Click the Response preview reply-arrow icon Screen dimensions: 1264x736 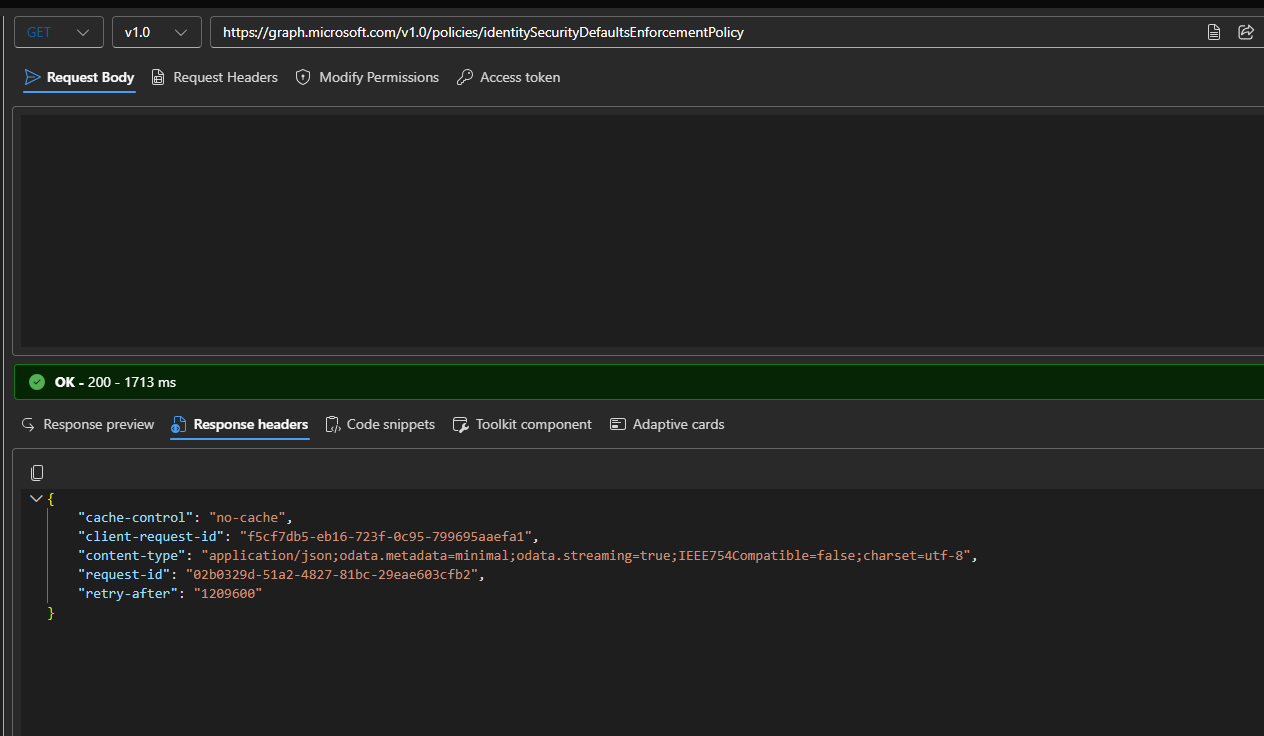coord(28,424)
